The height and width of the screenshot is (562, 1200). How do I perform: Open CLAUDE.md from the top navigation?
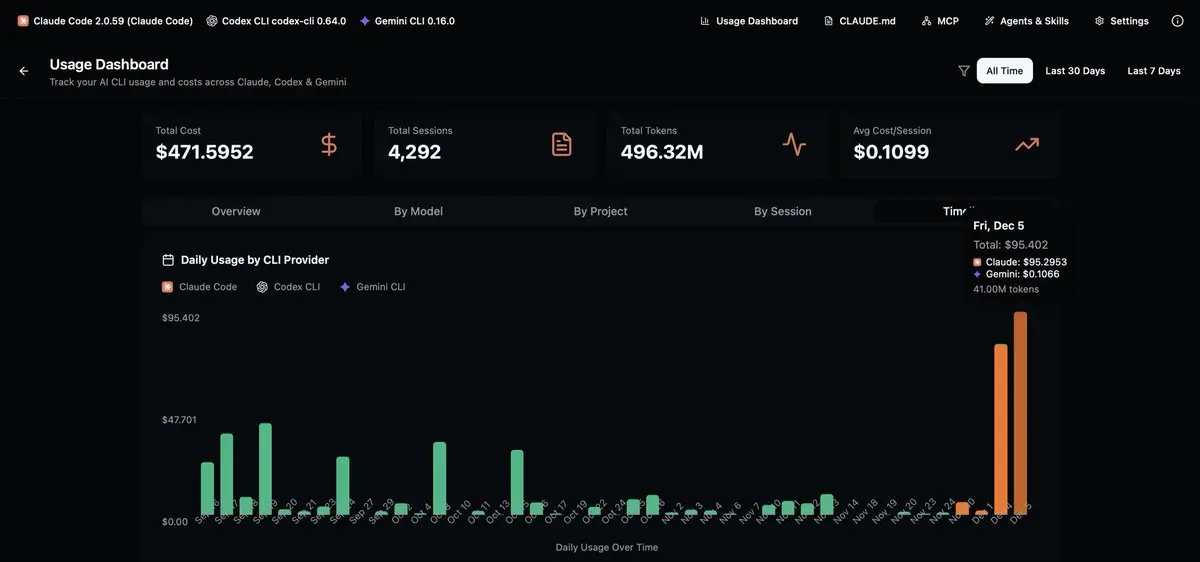(x=867, y=21)
